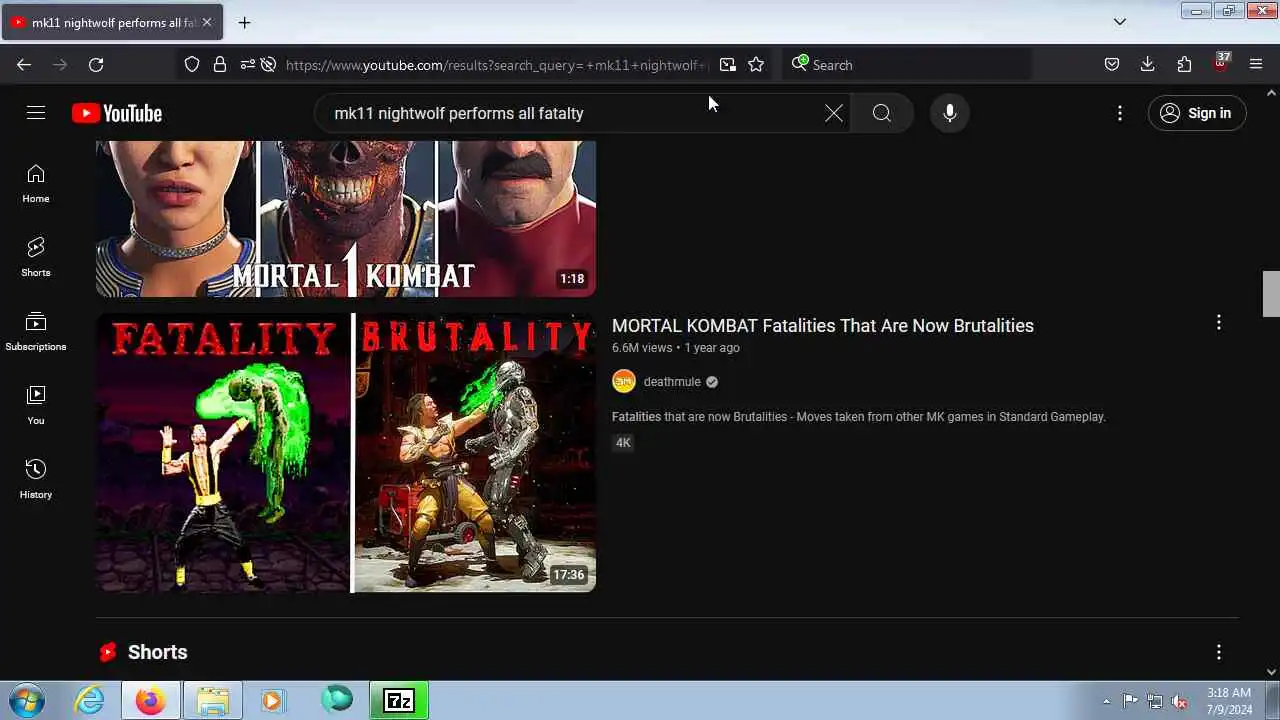The height and width of the screenshot is (720, 1280).
Task: Click the Sign in button
Action: click(1197, 113)
